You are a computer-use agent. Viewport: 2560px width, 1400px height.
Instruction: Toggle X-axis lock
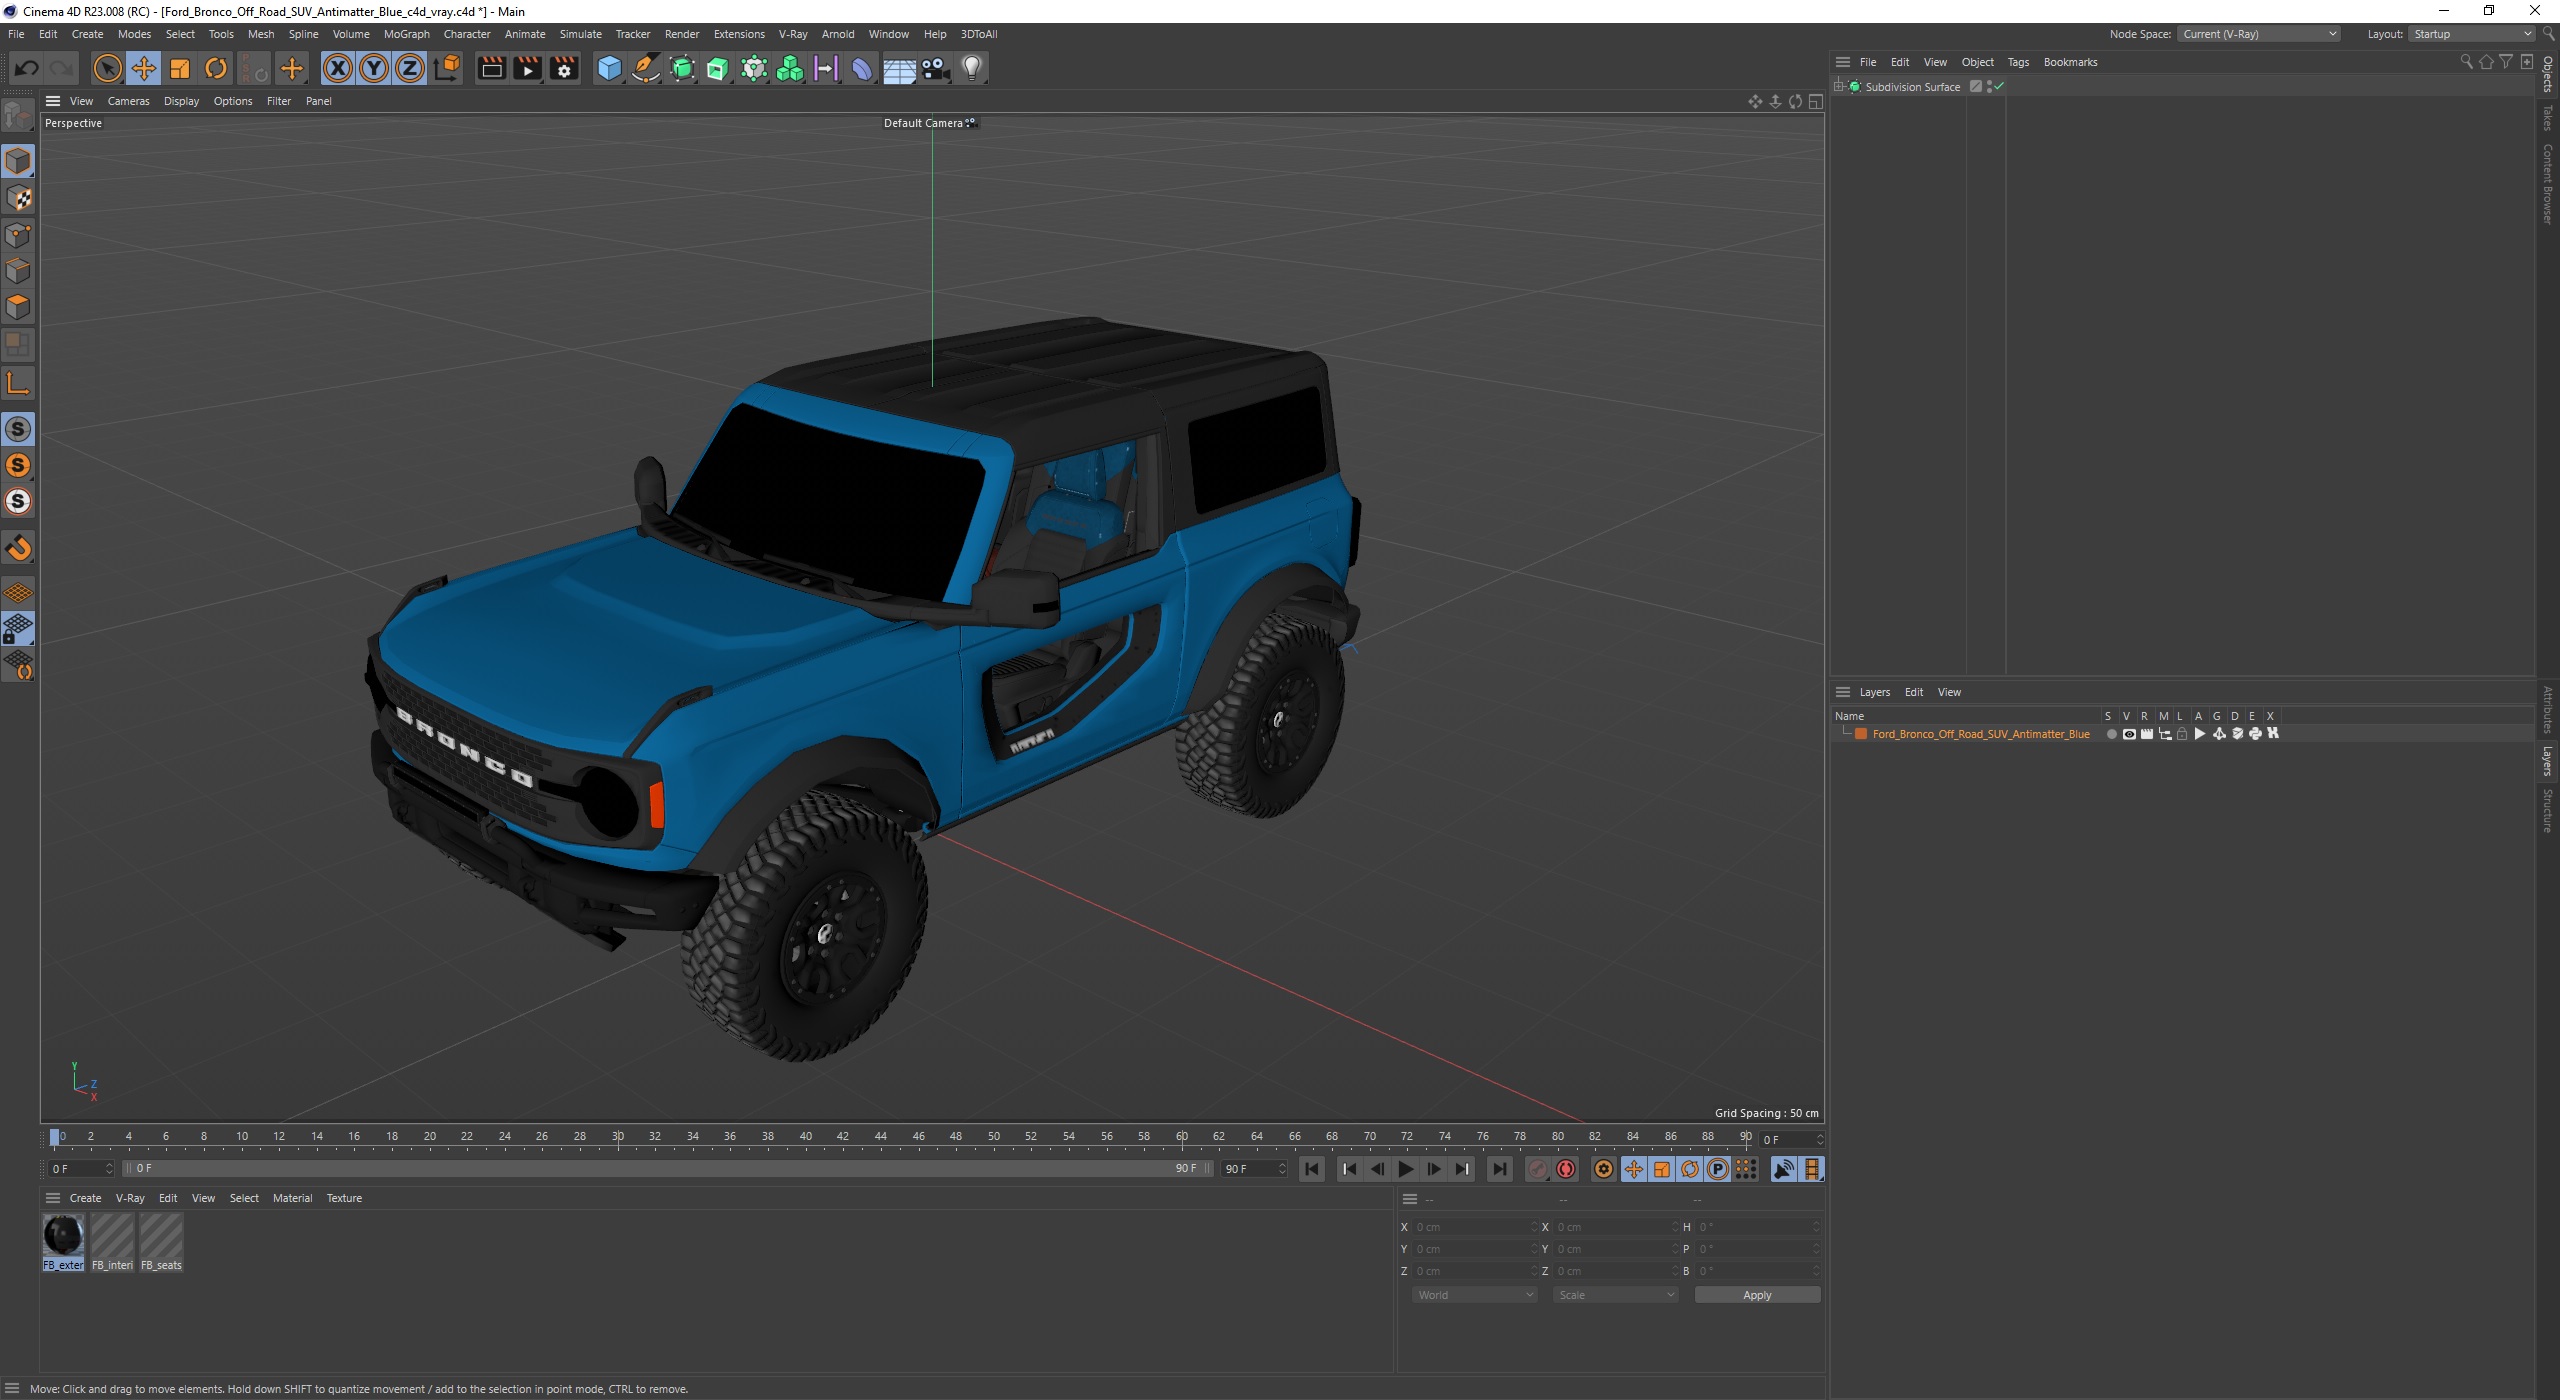(x=338, y=68)
